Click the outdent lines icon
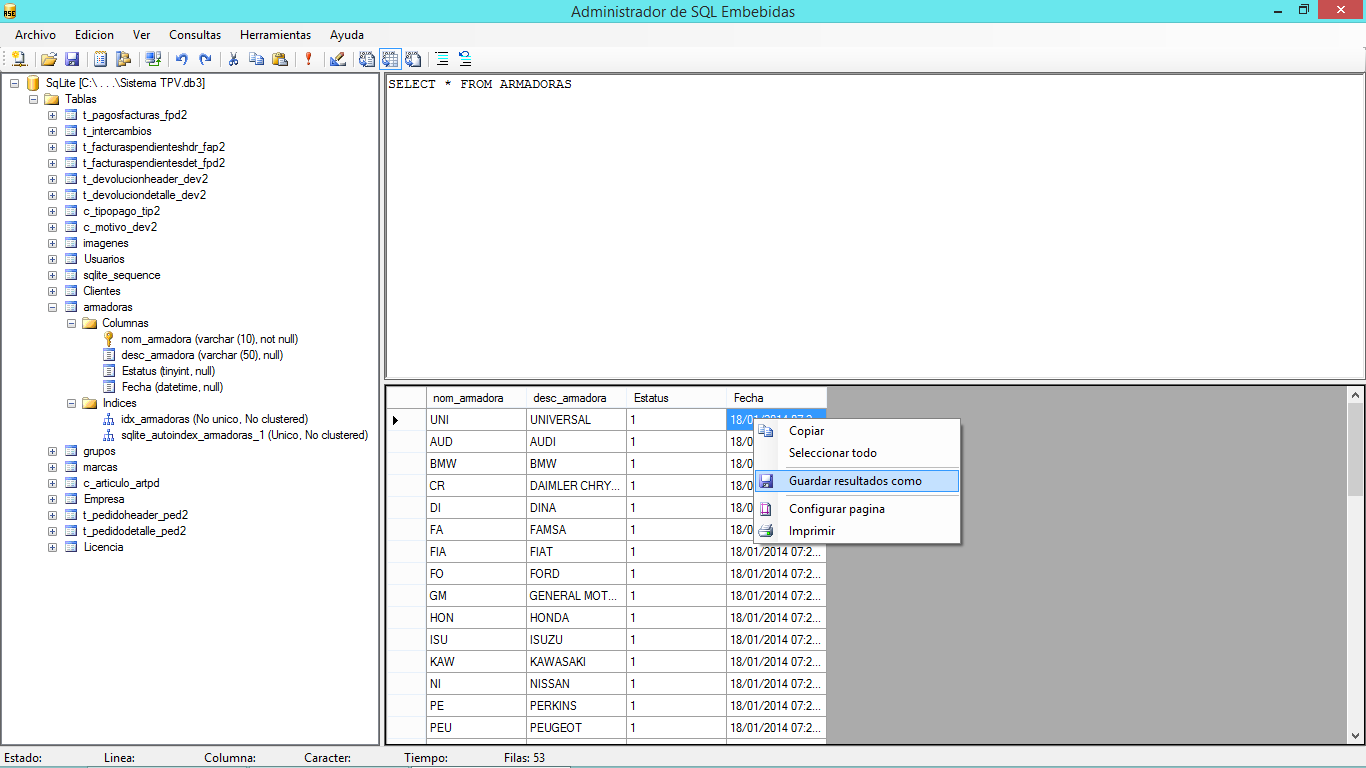 pos(465,59)
